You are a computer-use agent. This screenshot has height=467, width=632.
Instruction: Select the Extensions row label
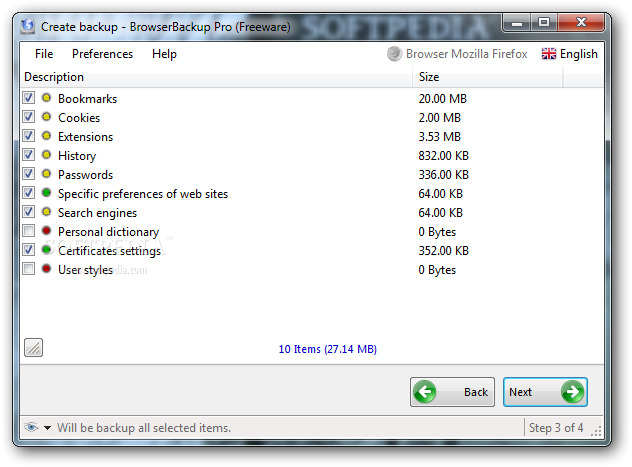coord(85,137)
